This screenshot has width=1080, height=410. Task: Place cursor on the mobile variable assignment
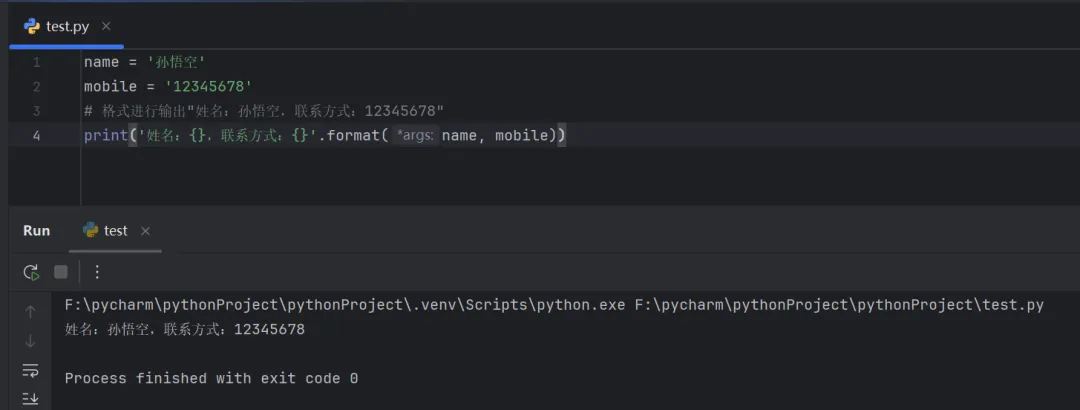coord(110,87)
